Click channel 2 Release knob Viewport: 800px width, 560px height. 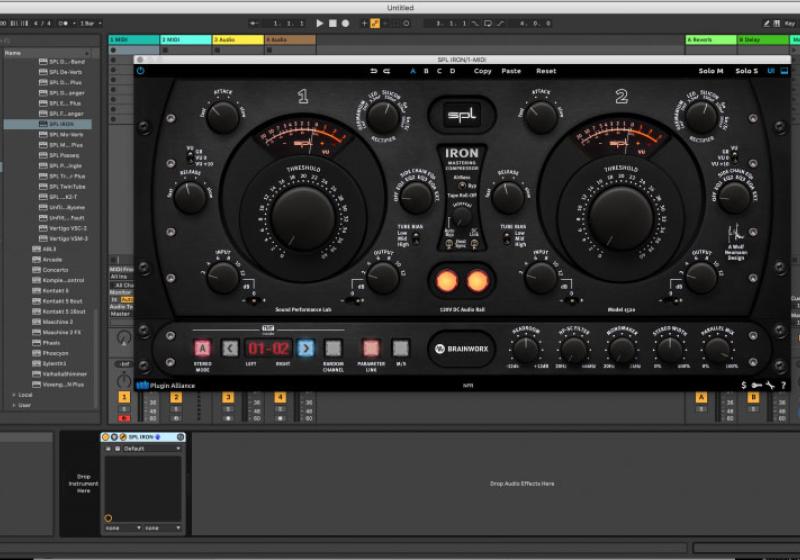pyautogui.click(x=508, y=197)
